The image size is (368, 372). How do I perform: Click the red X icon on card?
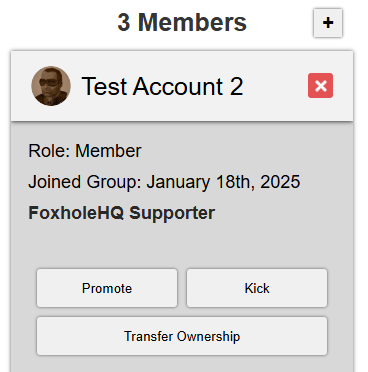(x=320, y=86)
